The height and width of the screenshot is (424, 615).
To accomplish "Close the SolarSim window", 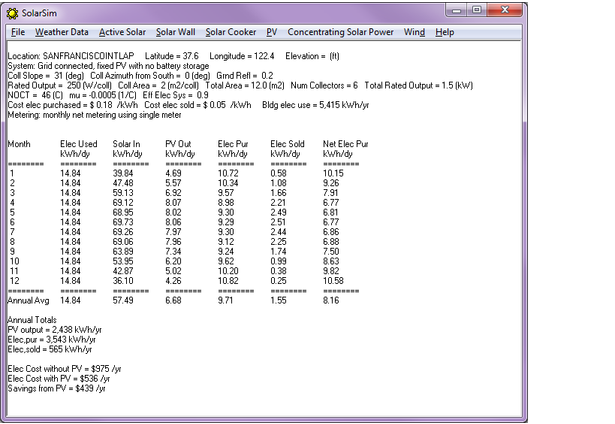I will pyautogui.click(x=505, y=10).
